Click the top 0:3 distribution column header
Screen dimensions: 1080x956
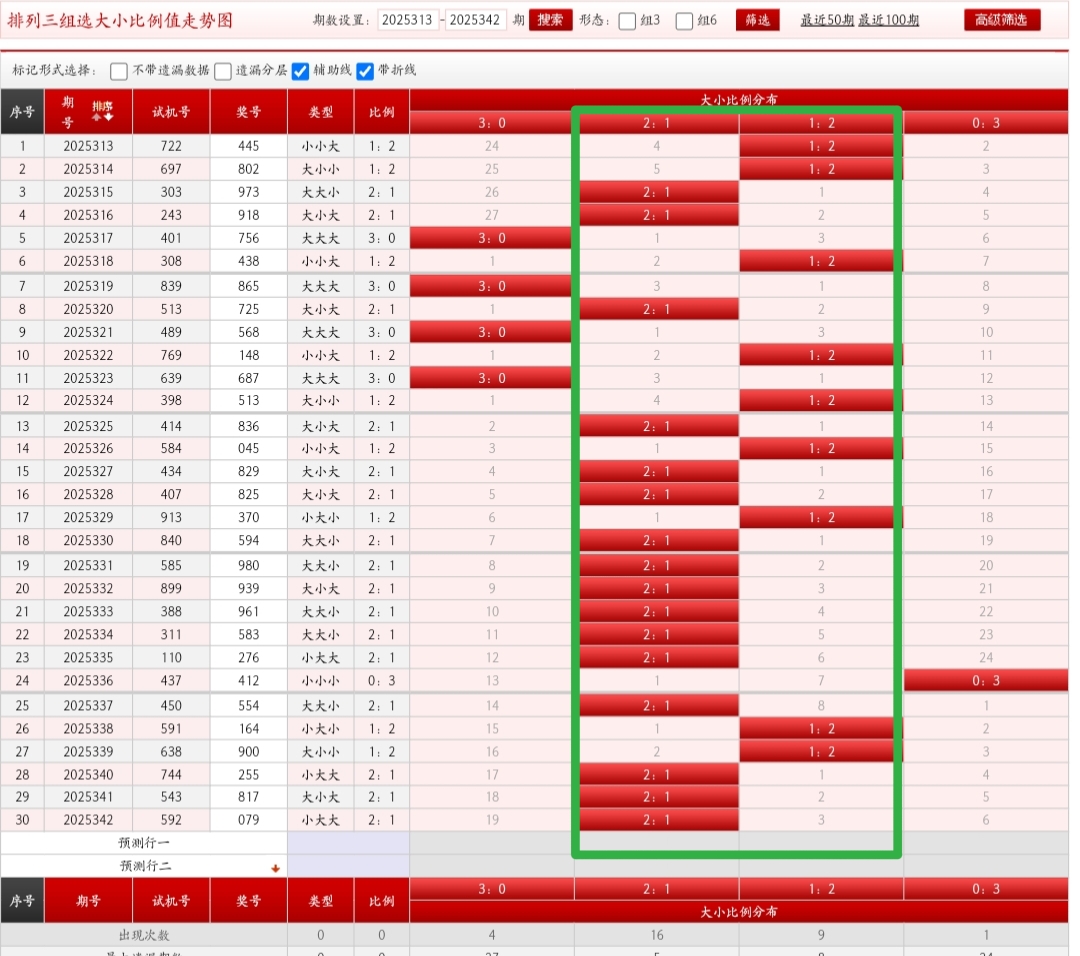click(986, 123)
